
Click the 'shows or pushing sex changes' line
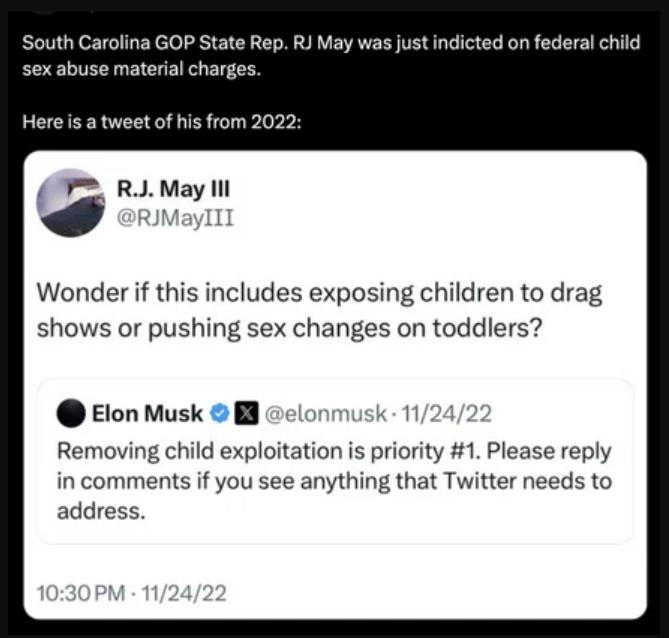click(289, 328)
